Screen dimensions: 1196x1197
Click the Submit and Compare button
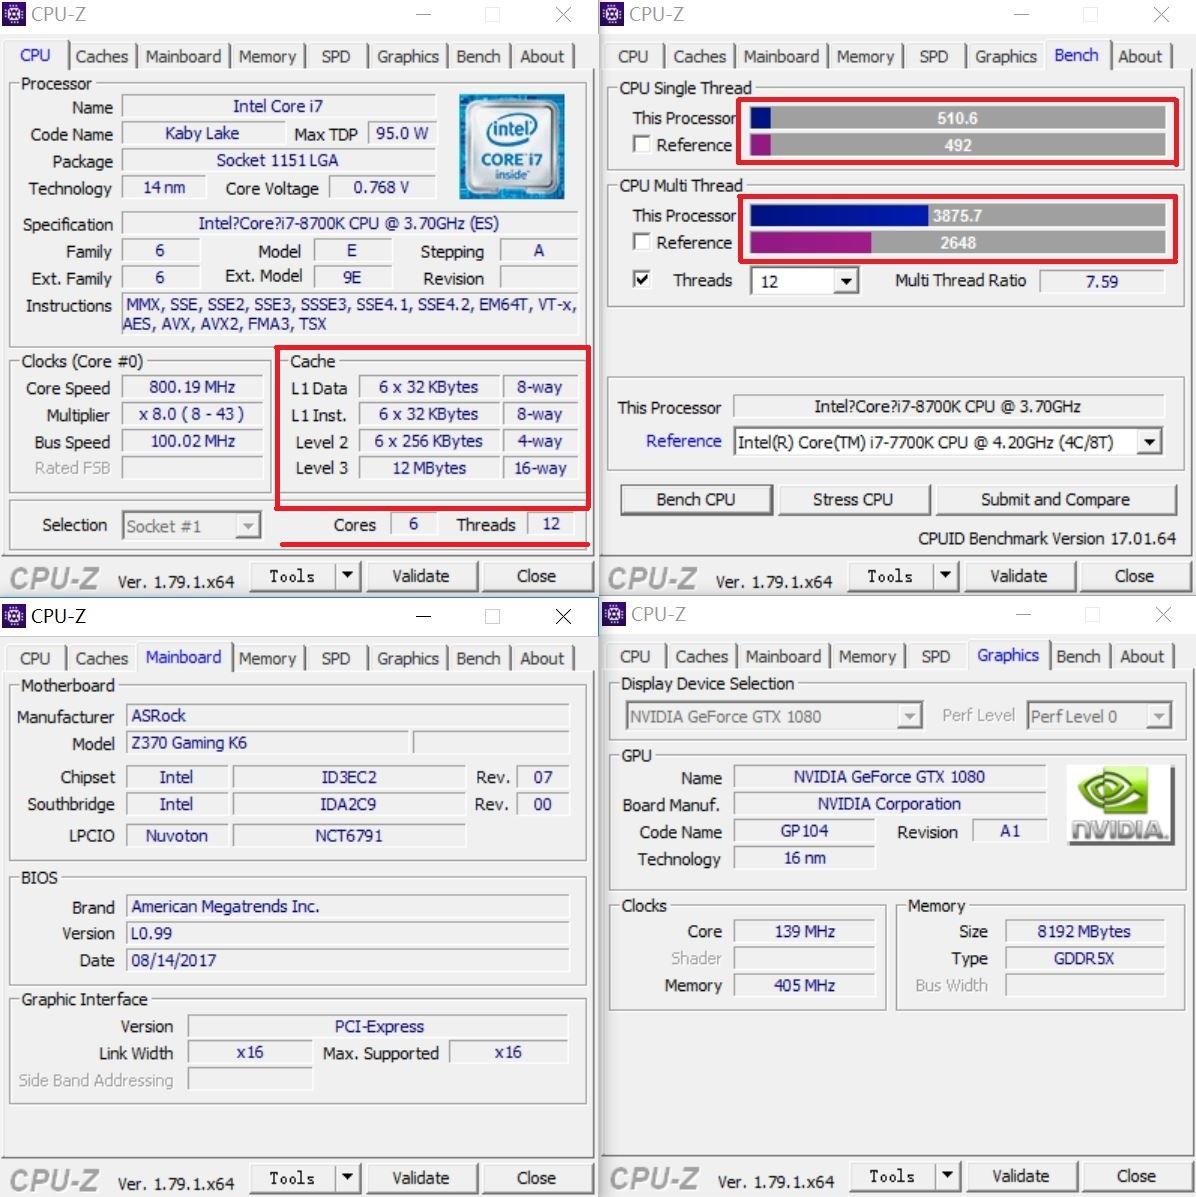coord(1054,499)
